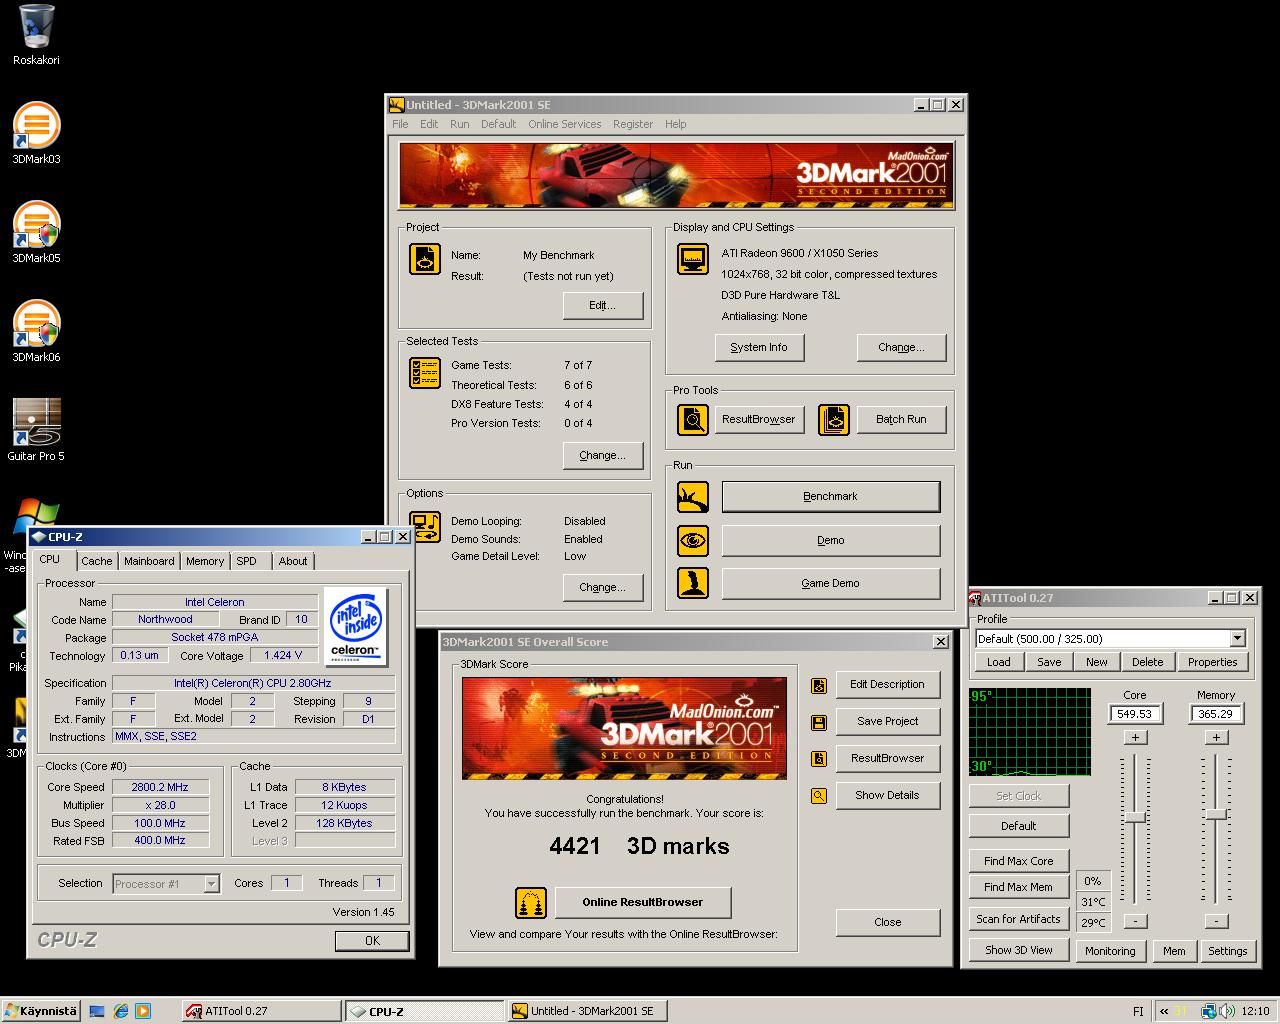
Task: Click the ResultBrowser magnifier icon in Pro Tools
Action: [693, 419]
